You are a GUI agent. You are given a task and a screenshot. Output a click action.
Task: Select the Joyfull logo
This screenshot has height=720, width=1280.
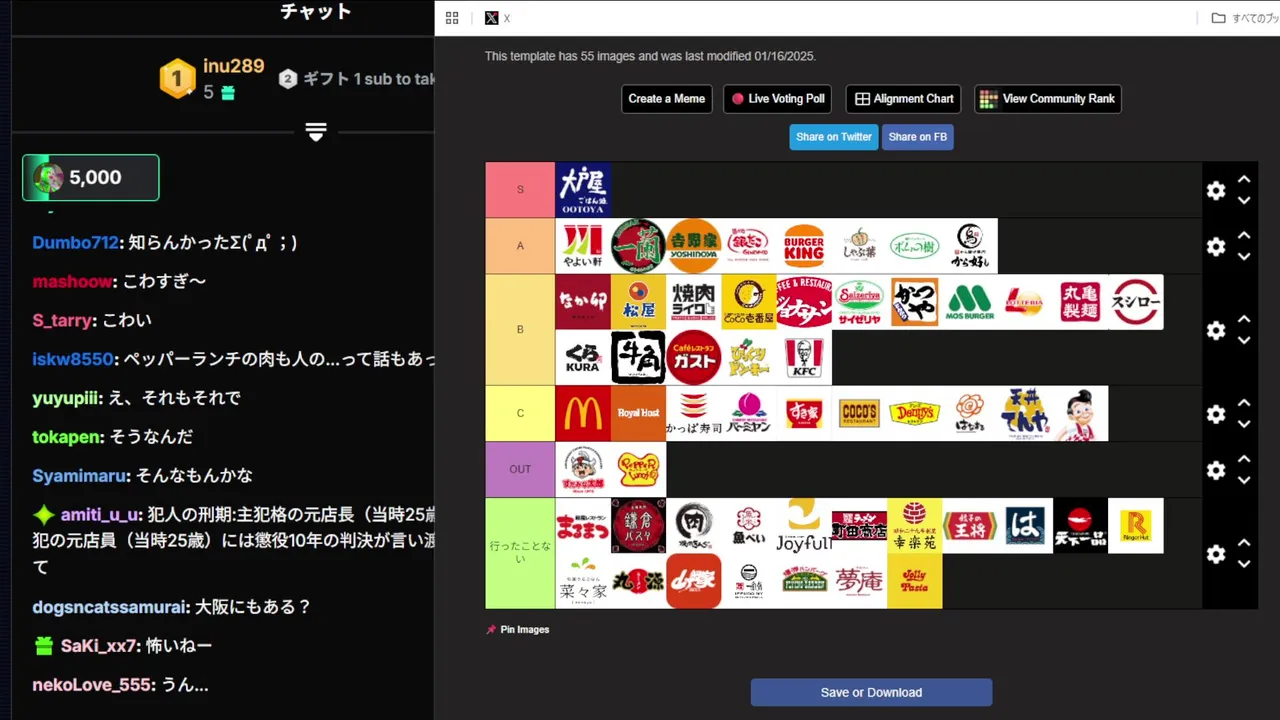pos(804,526)
